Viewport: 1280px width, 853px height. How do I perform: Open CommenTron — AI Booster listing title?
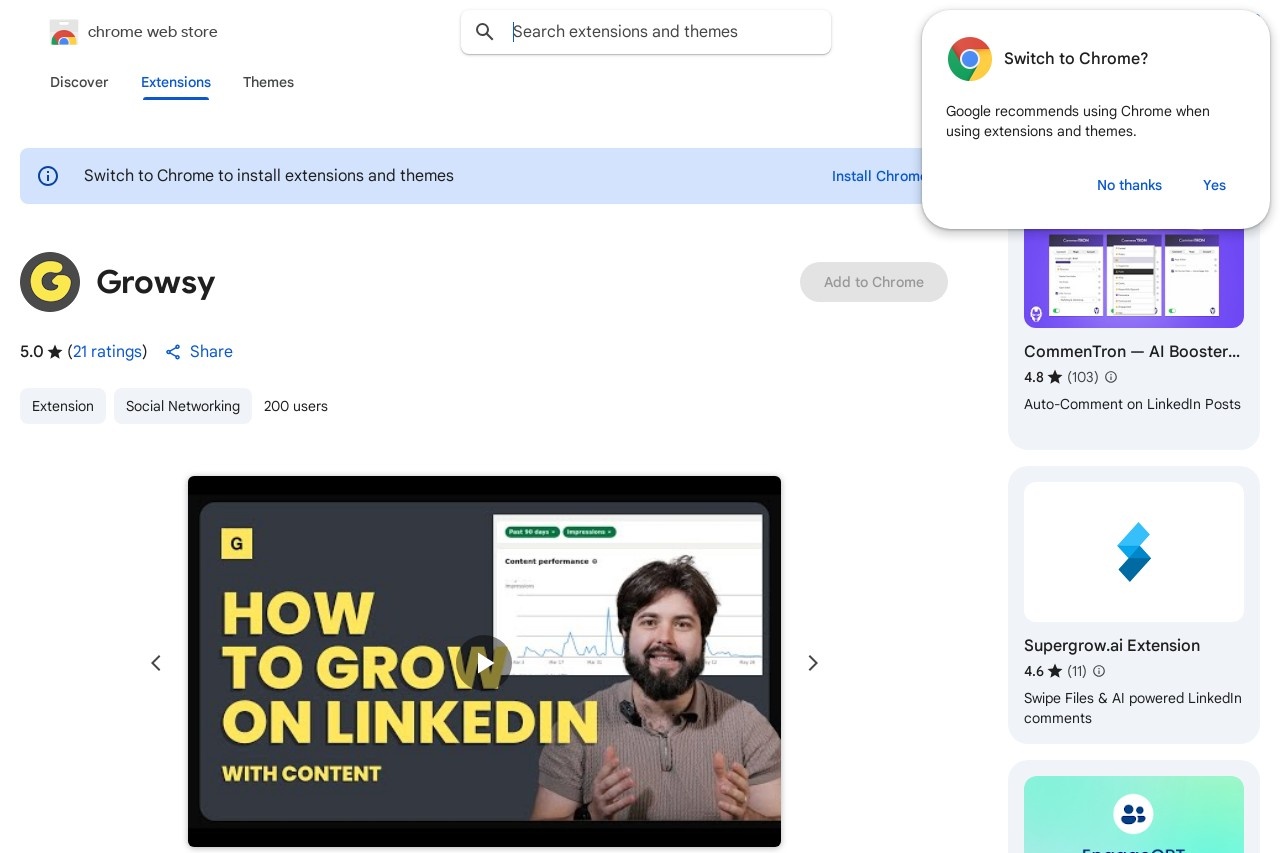(x=1132, y=352)
